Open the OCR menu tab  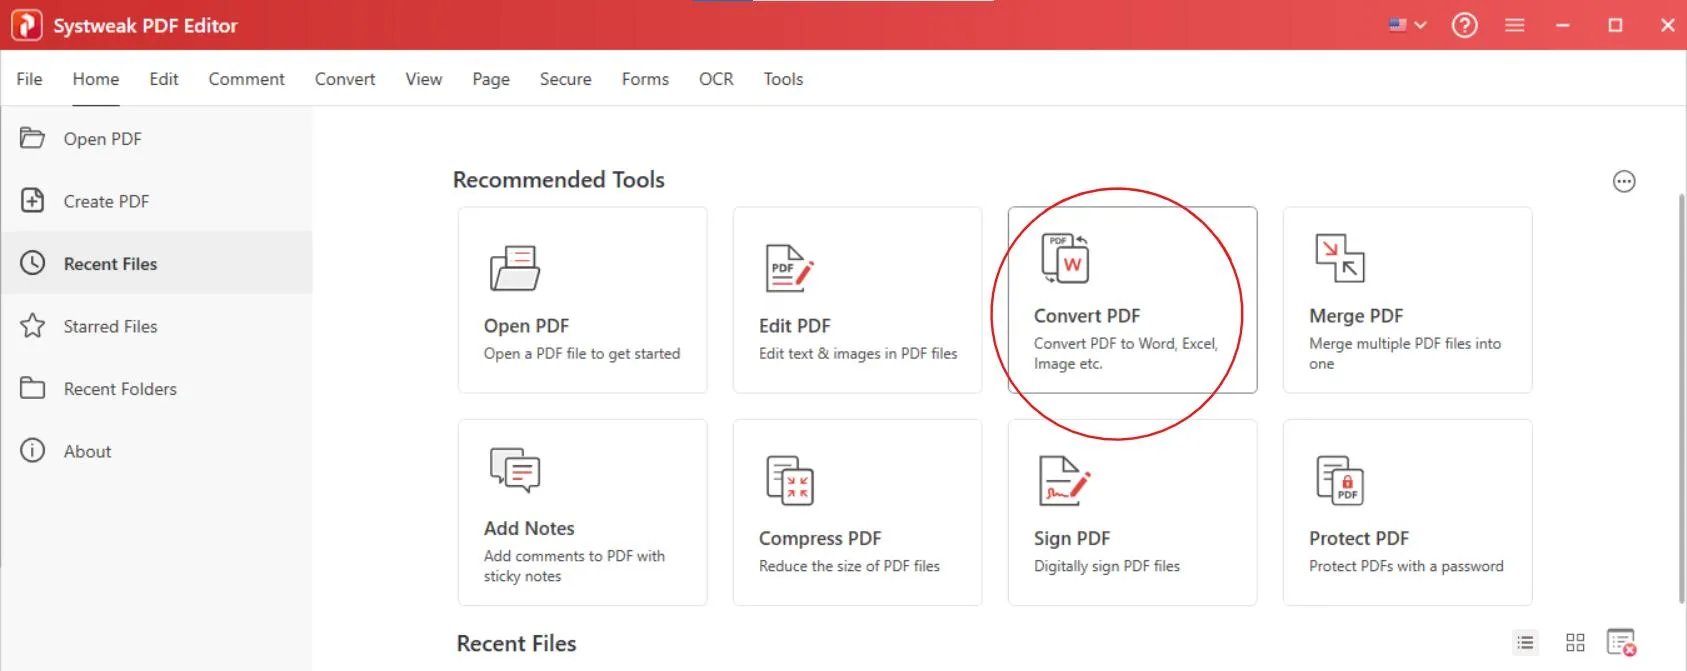715,79
